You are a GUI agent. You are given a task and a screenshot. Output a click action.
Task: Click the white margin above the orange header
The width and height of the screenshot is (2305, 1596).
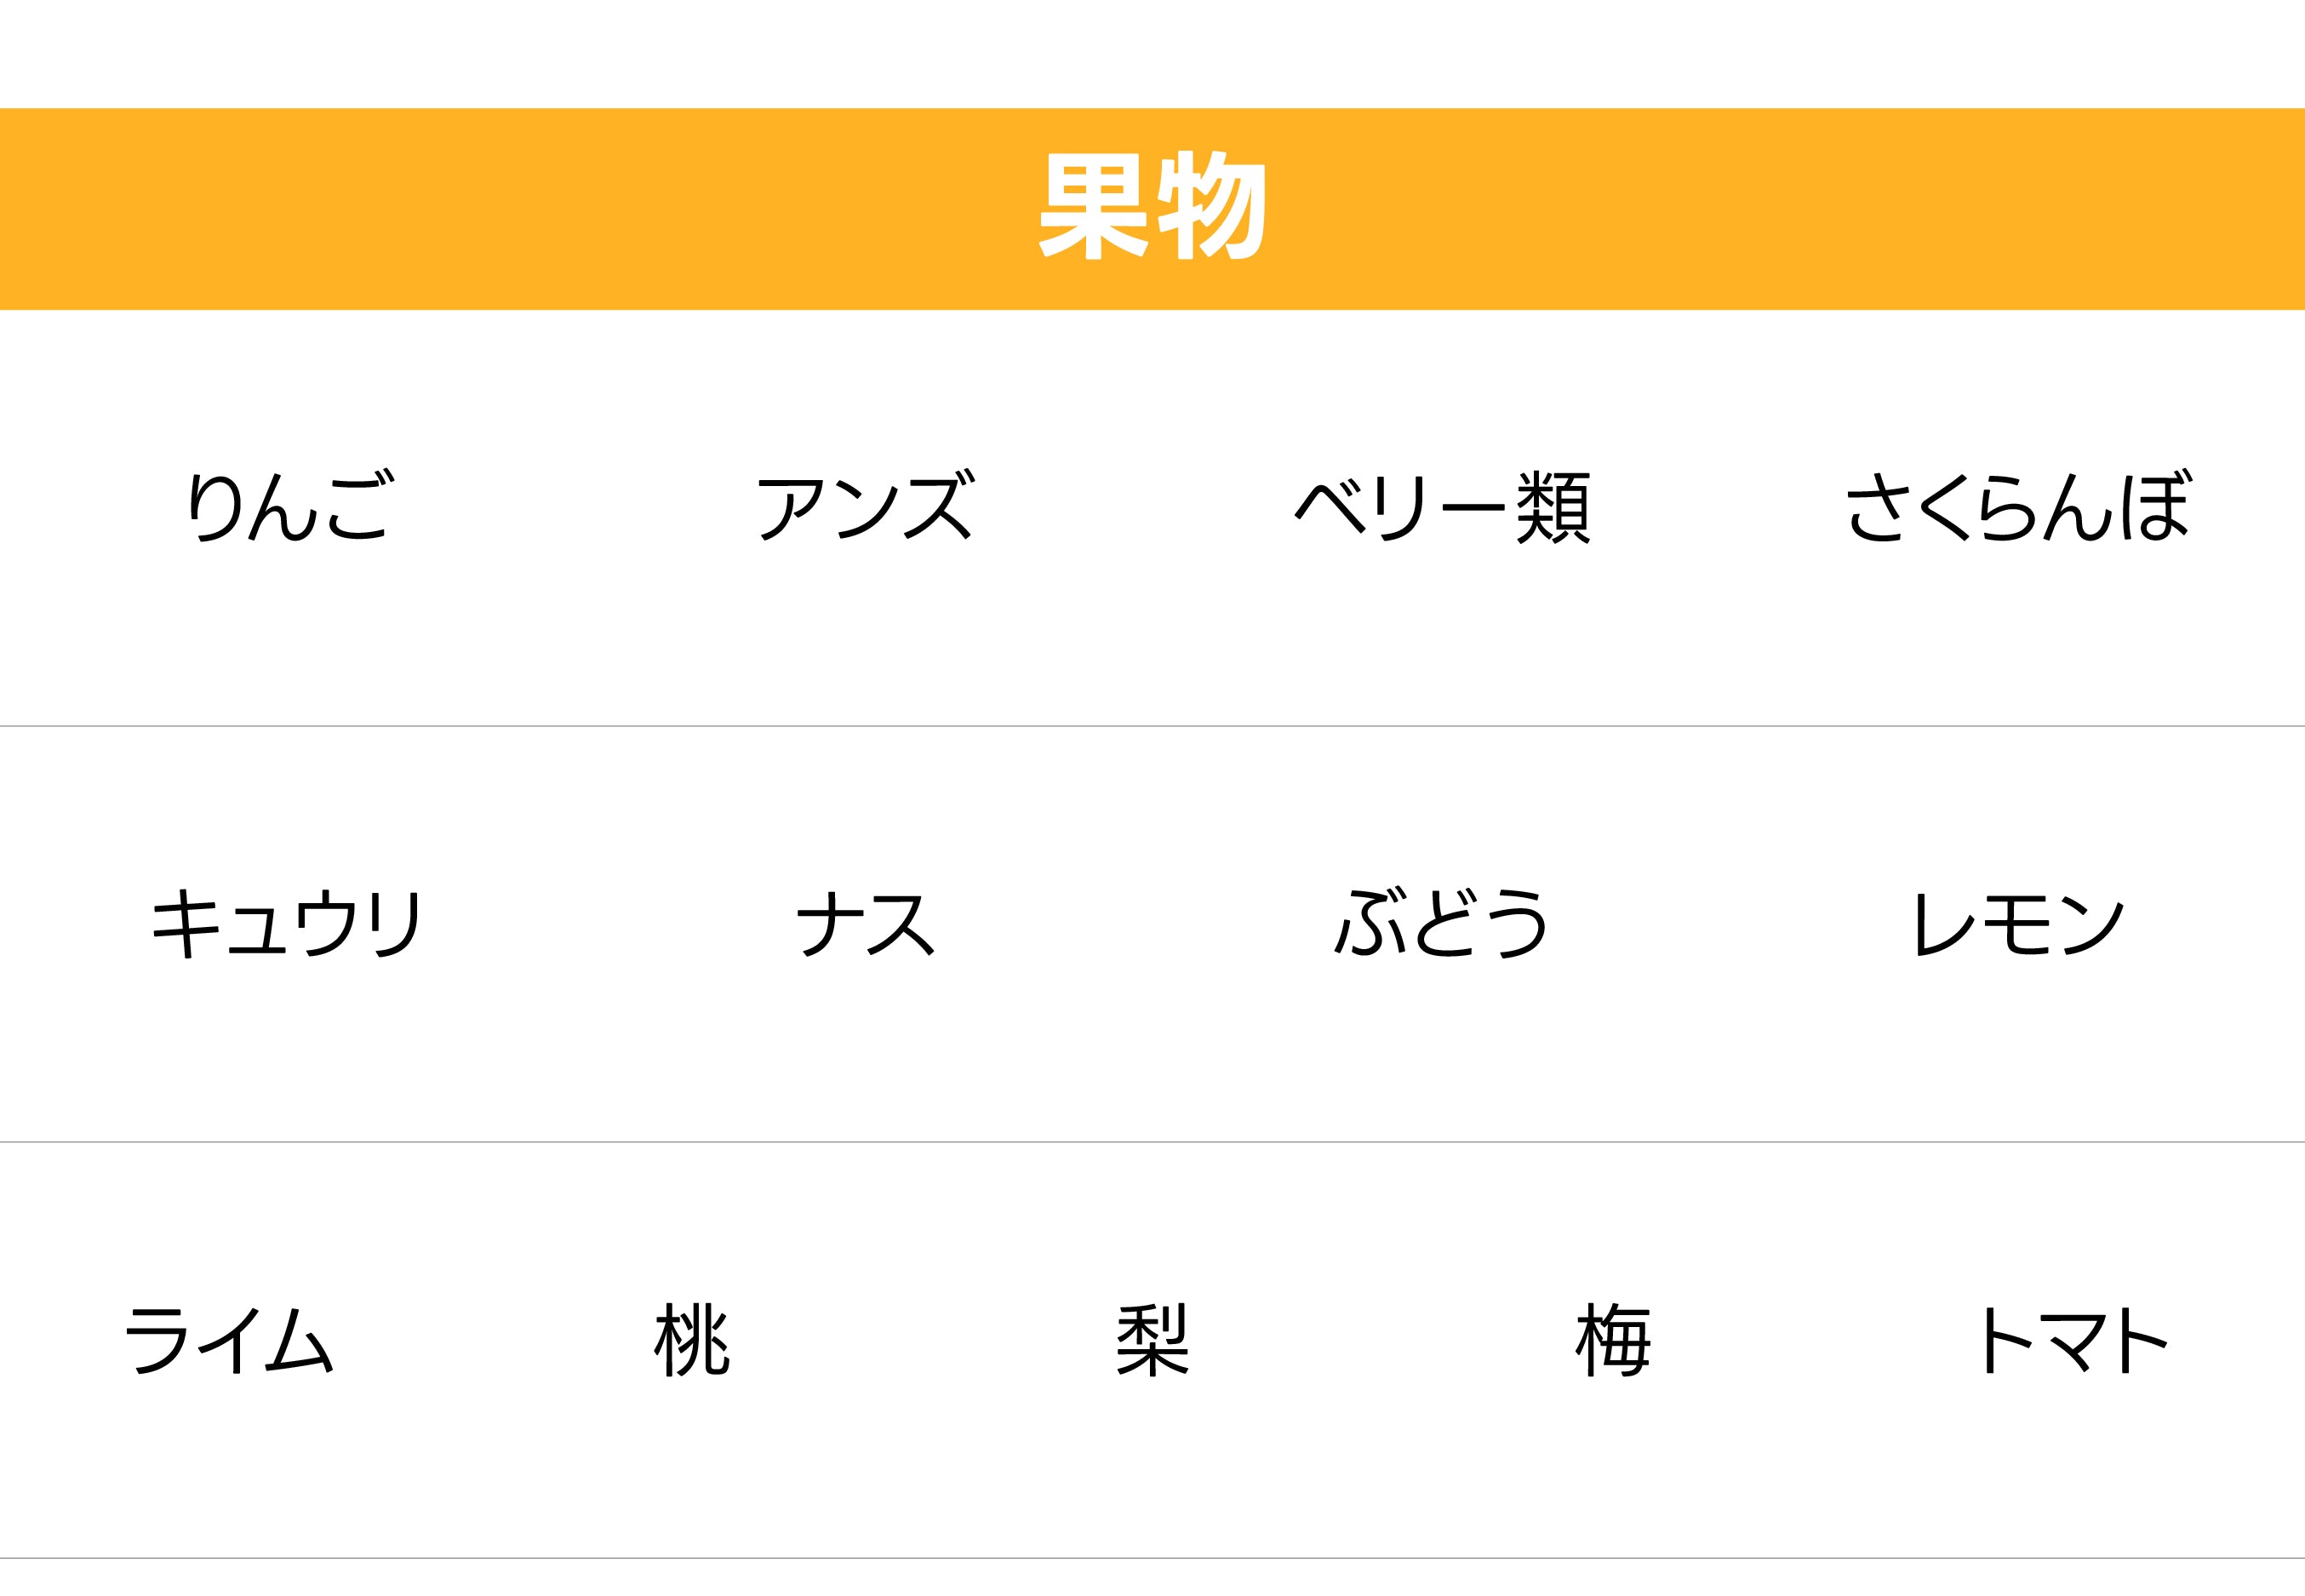(1152, 52)
